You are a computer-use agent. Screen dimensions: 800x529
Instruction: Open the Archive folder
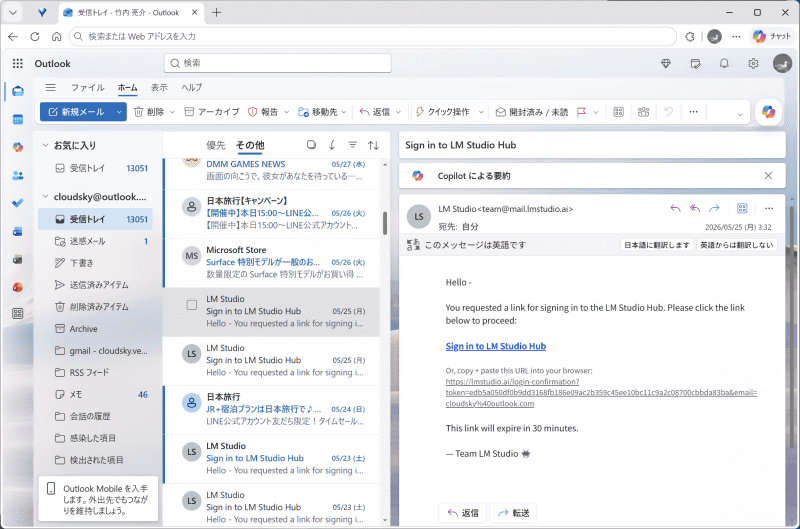point(95,329)
